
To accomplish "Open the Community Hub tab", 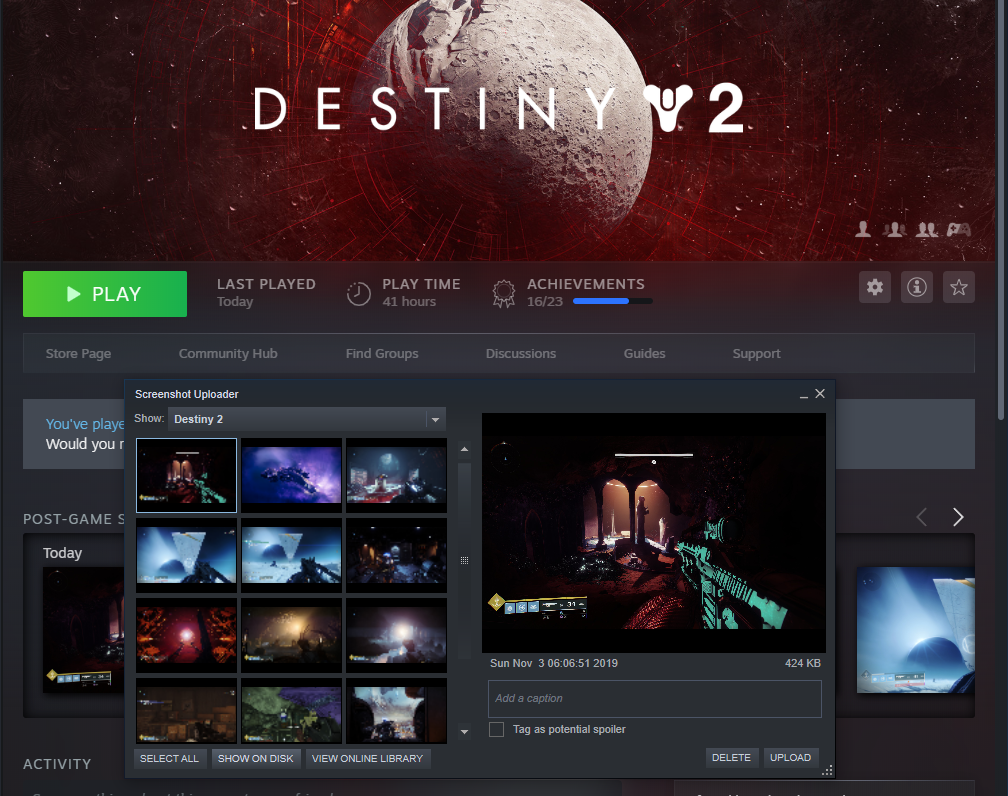I will [x=228, y=354].
